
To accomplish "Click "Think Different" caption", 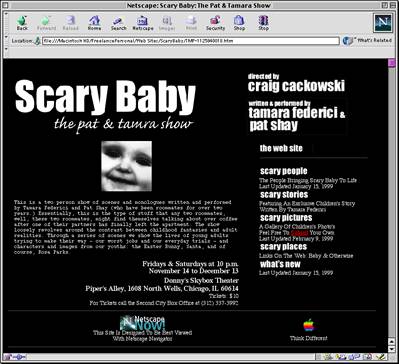I will tap(309, 338).
